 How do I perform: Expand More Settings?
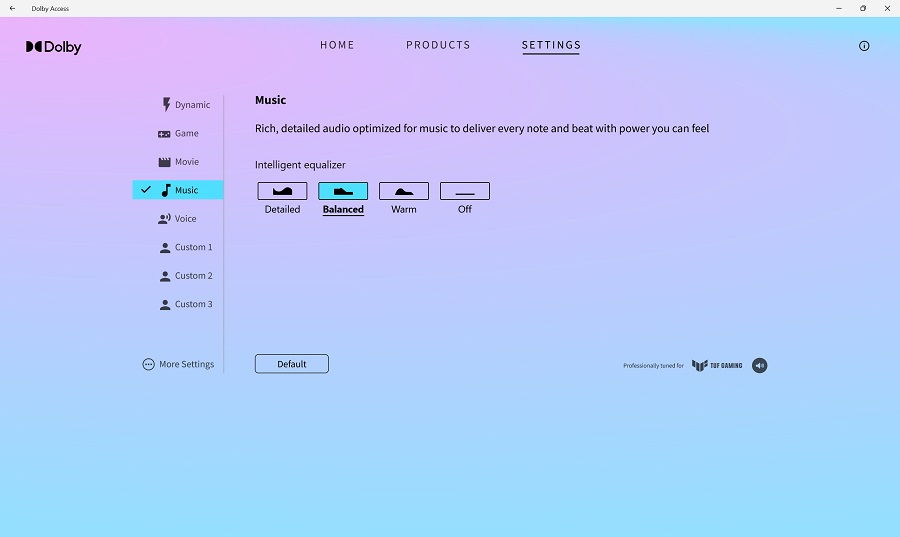click(x=178, y=365)
